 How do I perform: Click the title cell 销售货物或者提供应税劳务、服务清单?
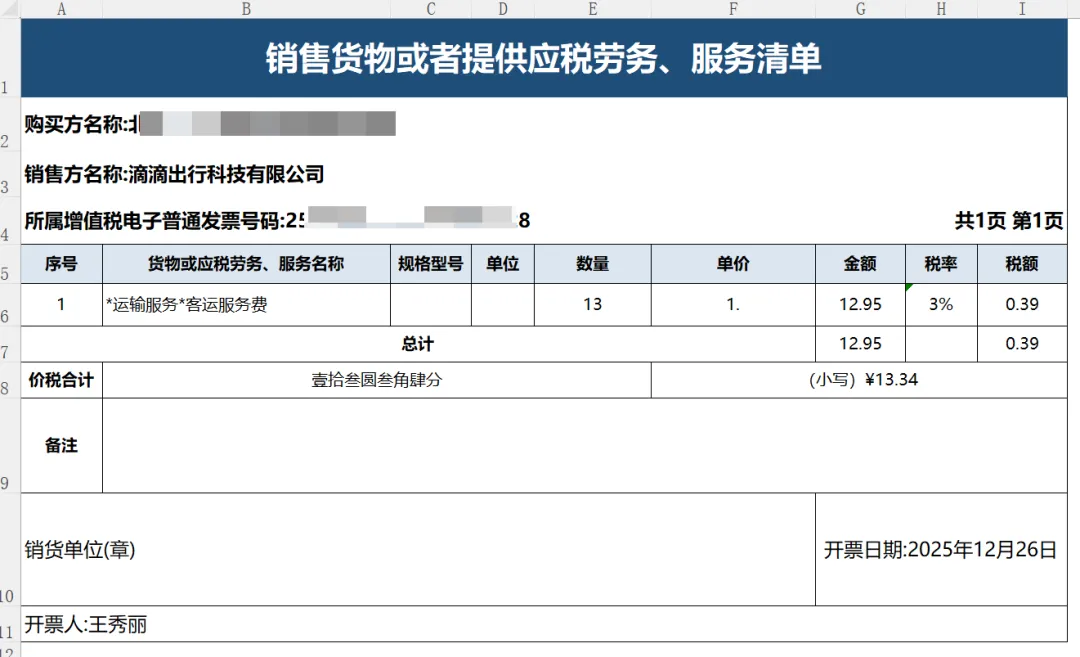pyautogui.click(x=544, y=58)
